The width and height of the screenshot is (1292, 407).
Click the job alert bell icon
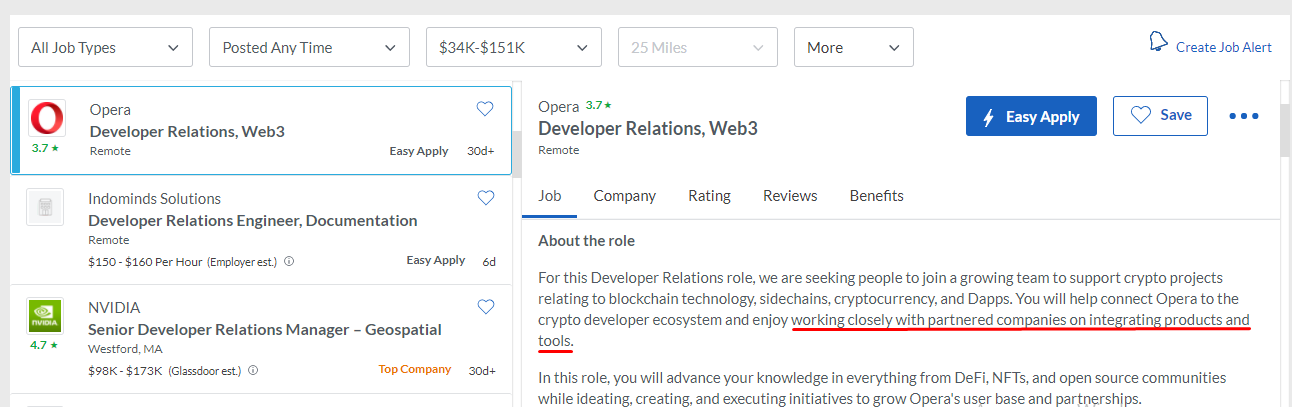(x=1159, y=43)
